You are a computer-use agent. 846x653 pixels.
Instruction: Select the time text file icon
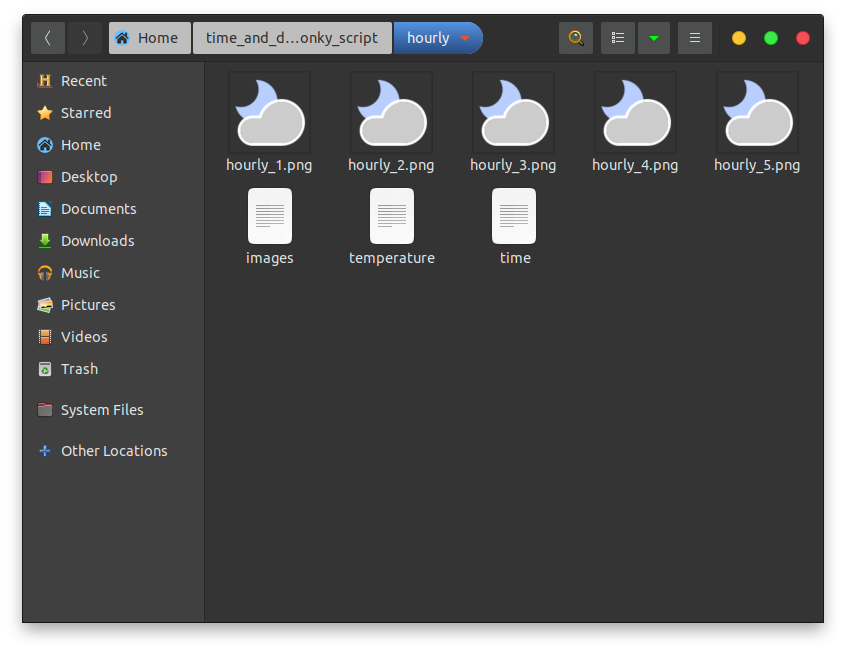coord(514,216)
